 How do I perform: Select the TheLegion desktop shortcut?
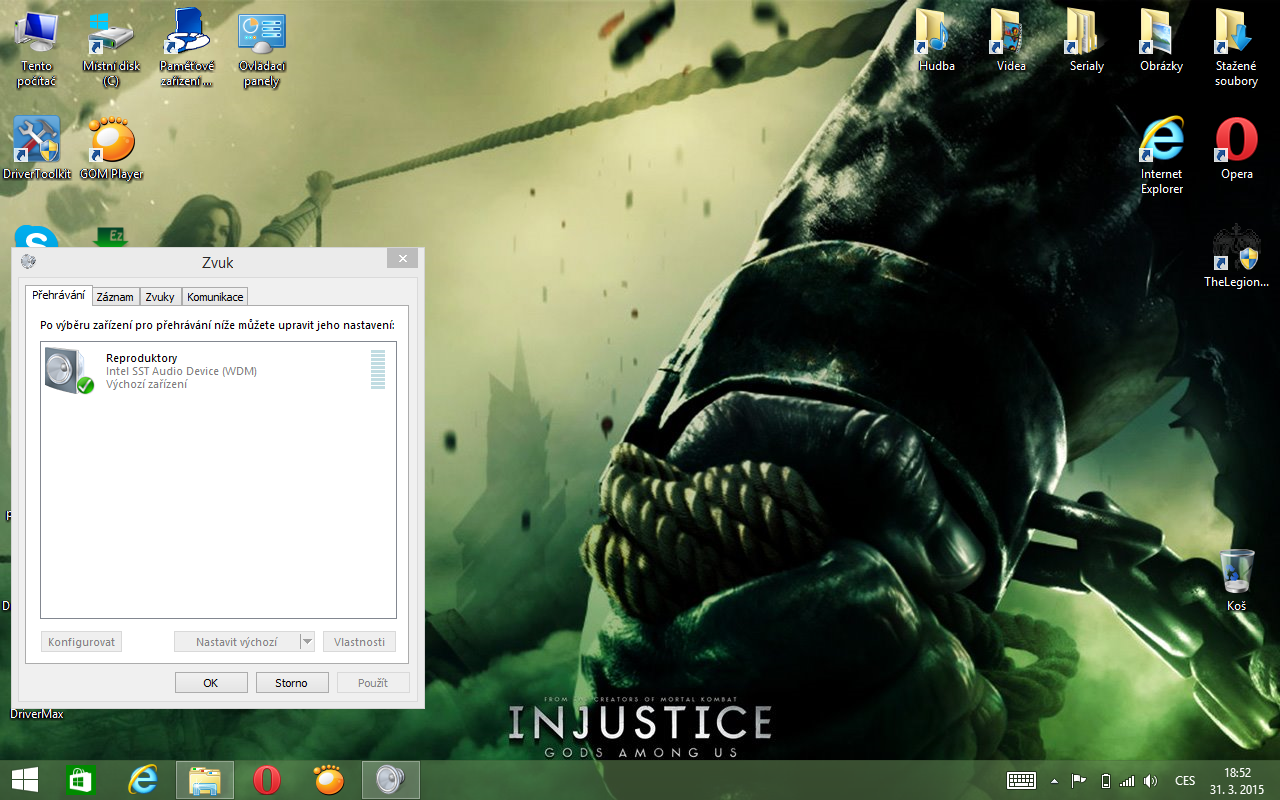click(1236, 257)
